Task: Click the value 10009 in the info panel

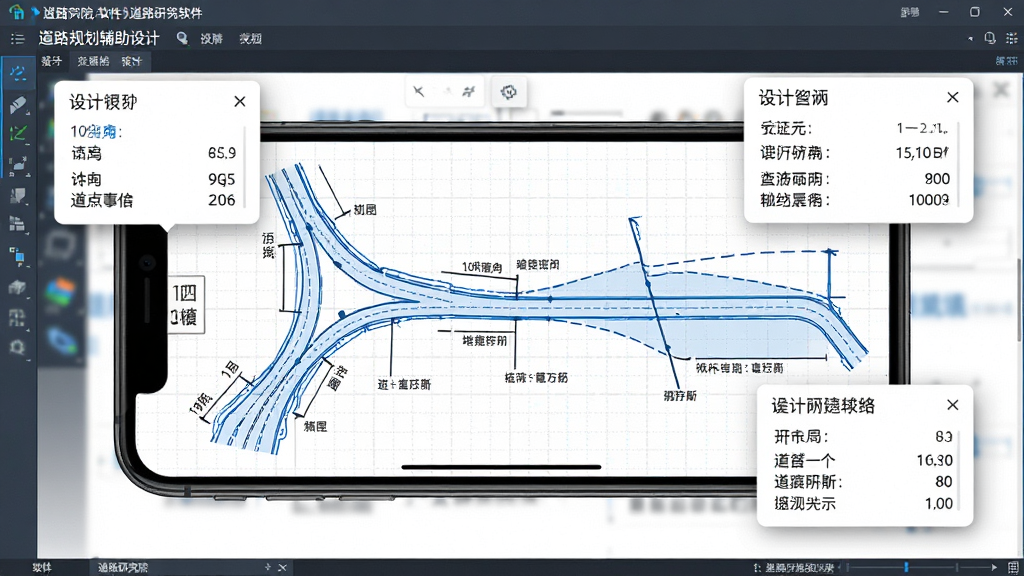Action: click(929, 200)
